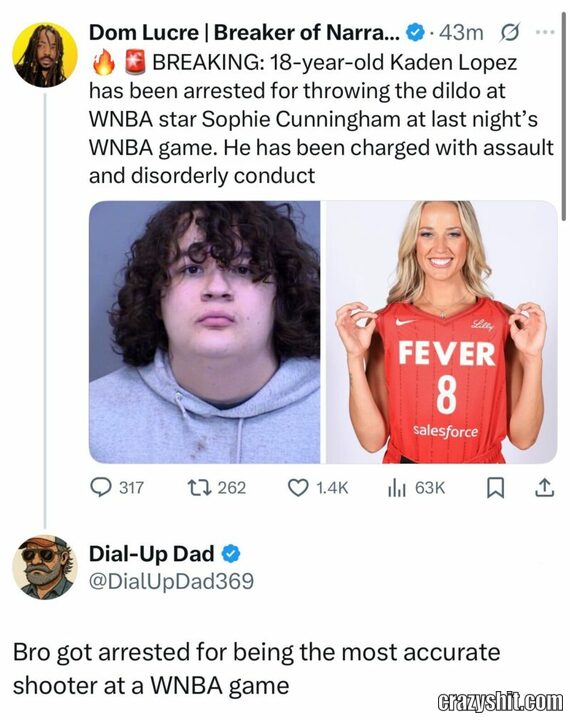
Task: Click Dom Lucre's blue verified badge
Action: point(416,33)
